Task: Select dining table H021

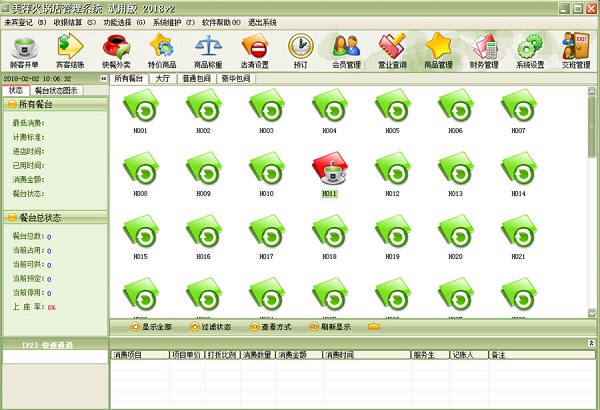Action: click(518, 237)
